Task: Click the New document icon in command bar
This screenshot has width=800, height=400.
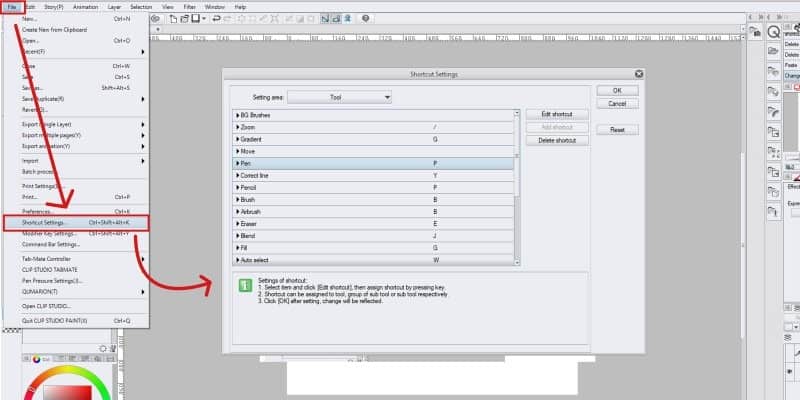Action: [x=173, y=18]
